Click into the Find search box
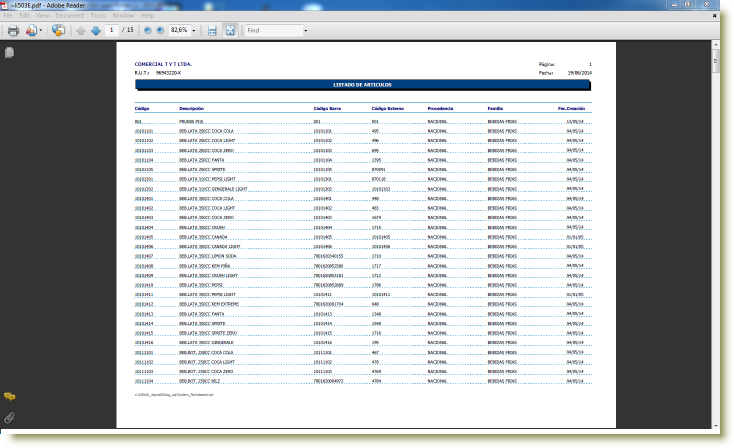 273,30
